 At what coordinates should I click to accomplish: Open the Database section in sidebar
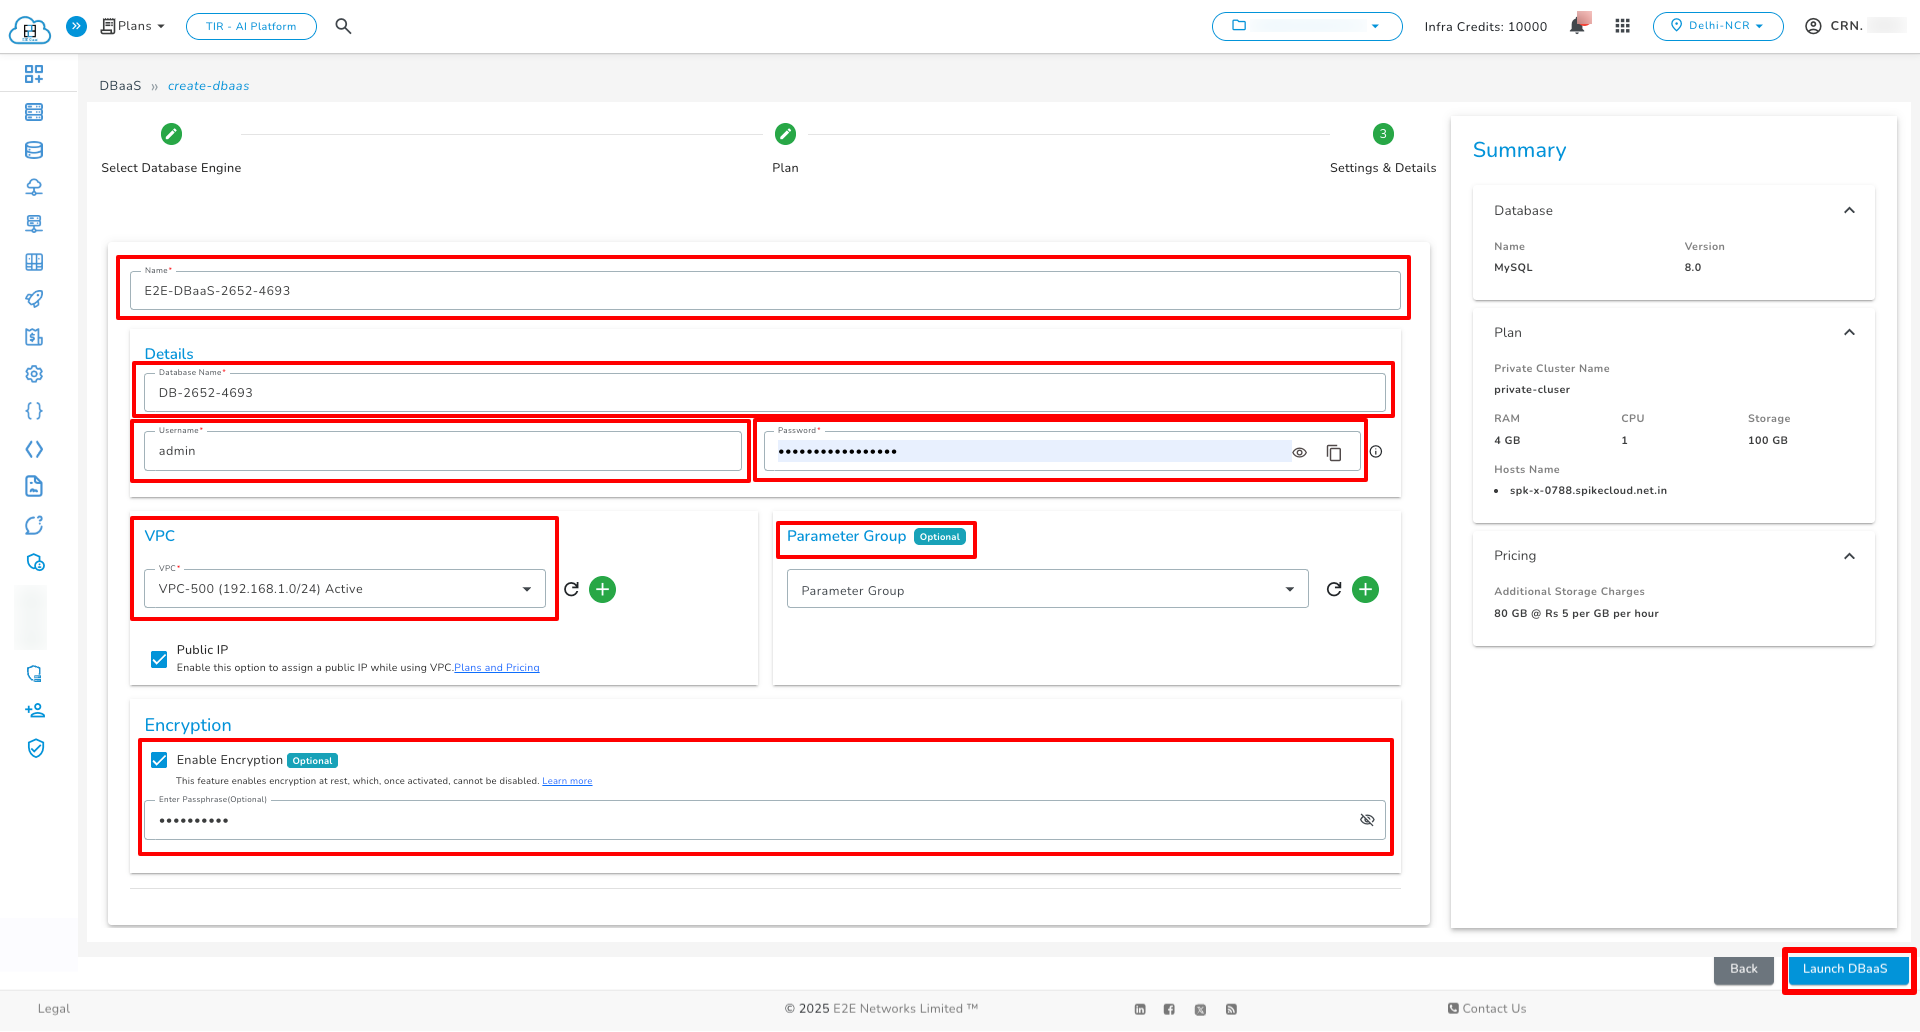(x=34, y=150)
